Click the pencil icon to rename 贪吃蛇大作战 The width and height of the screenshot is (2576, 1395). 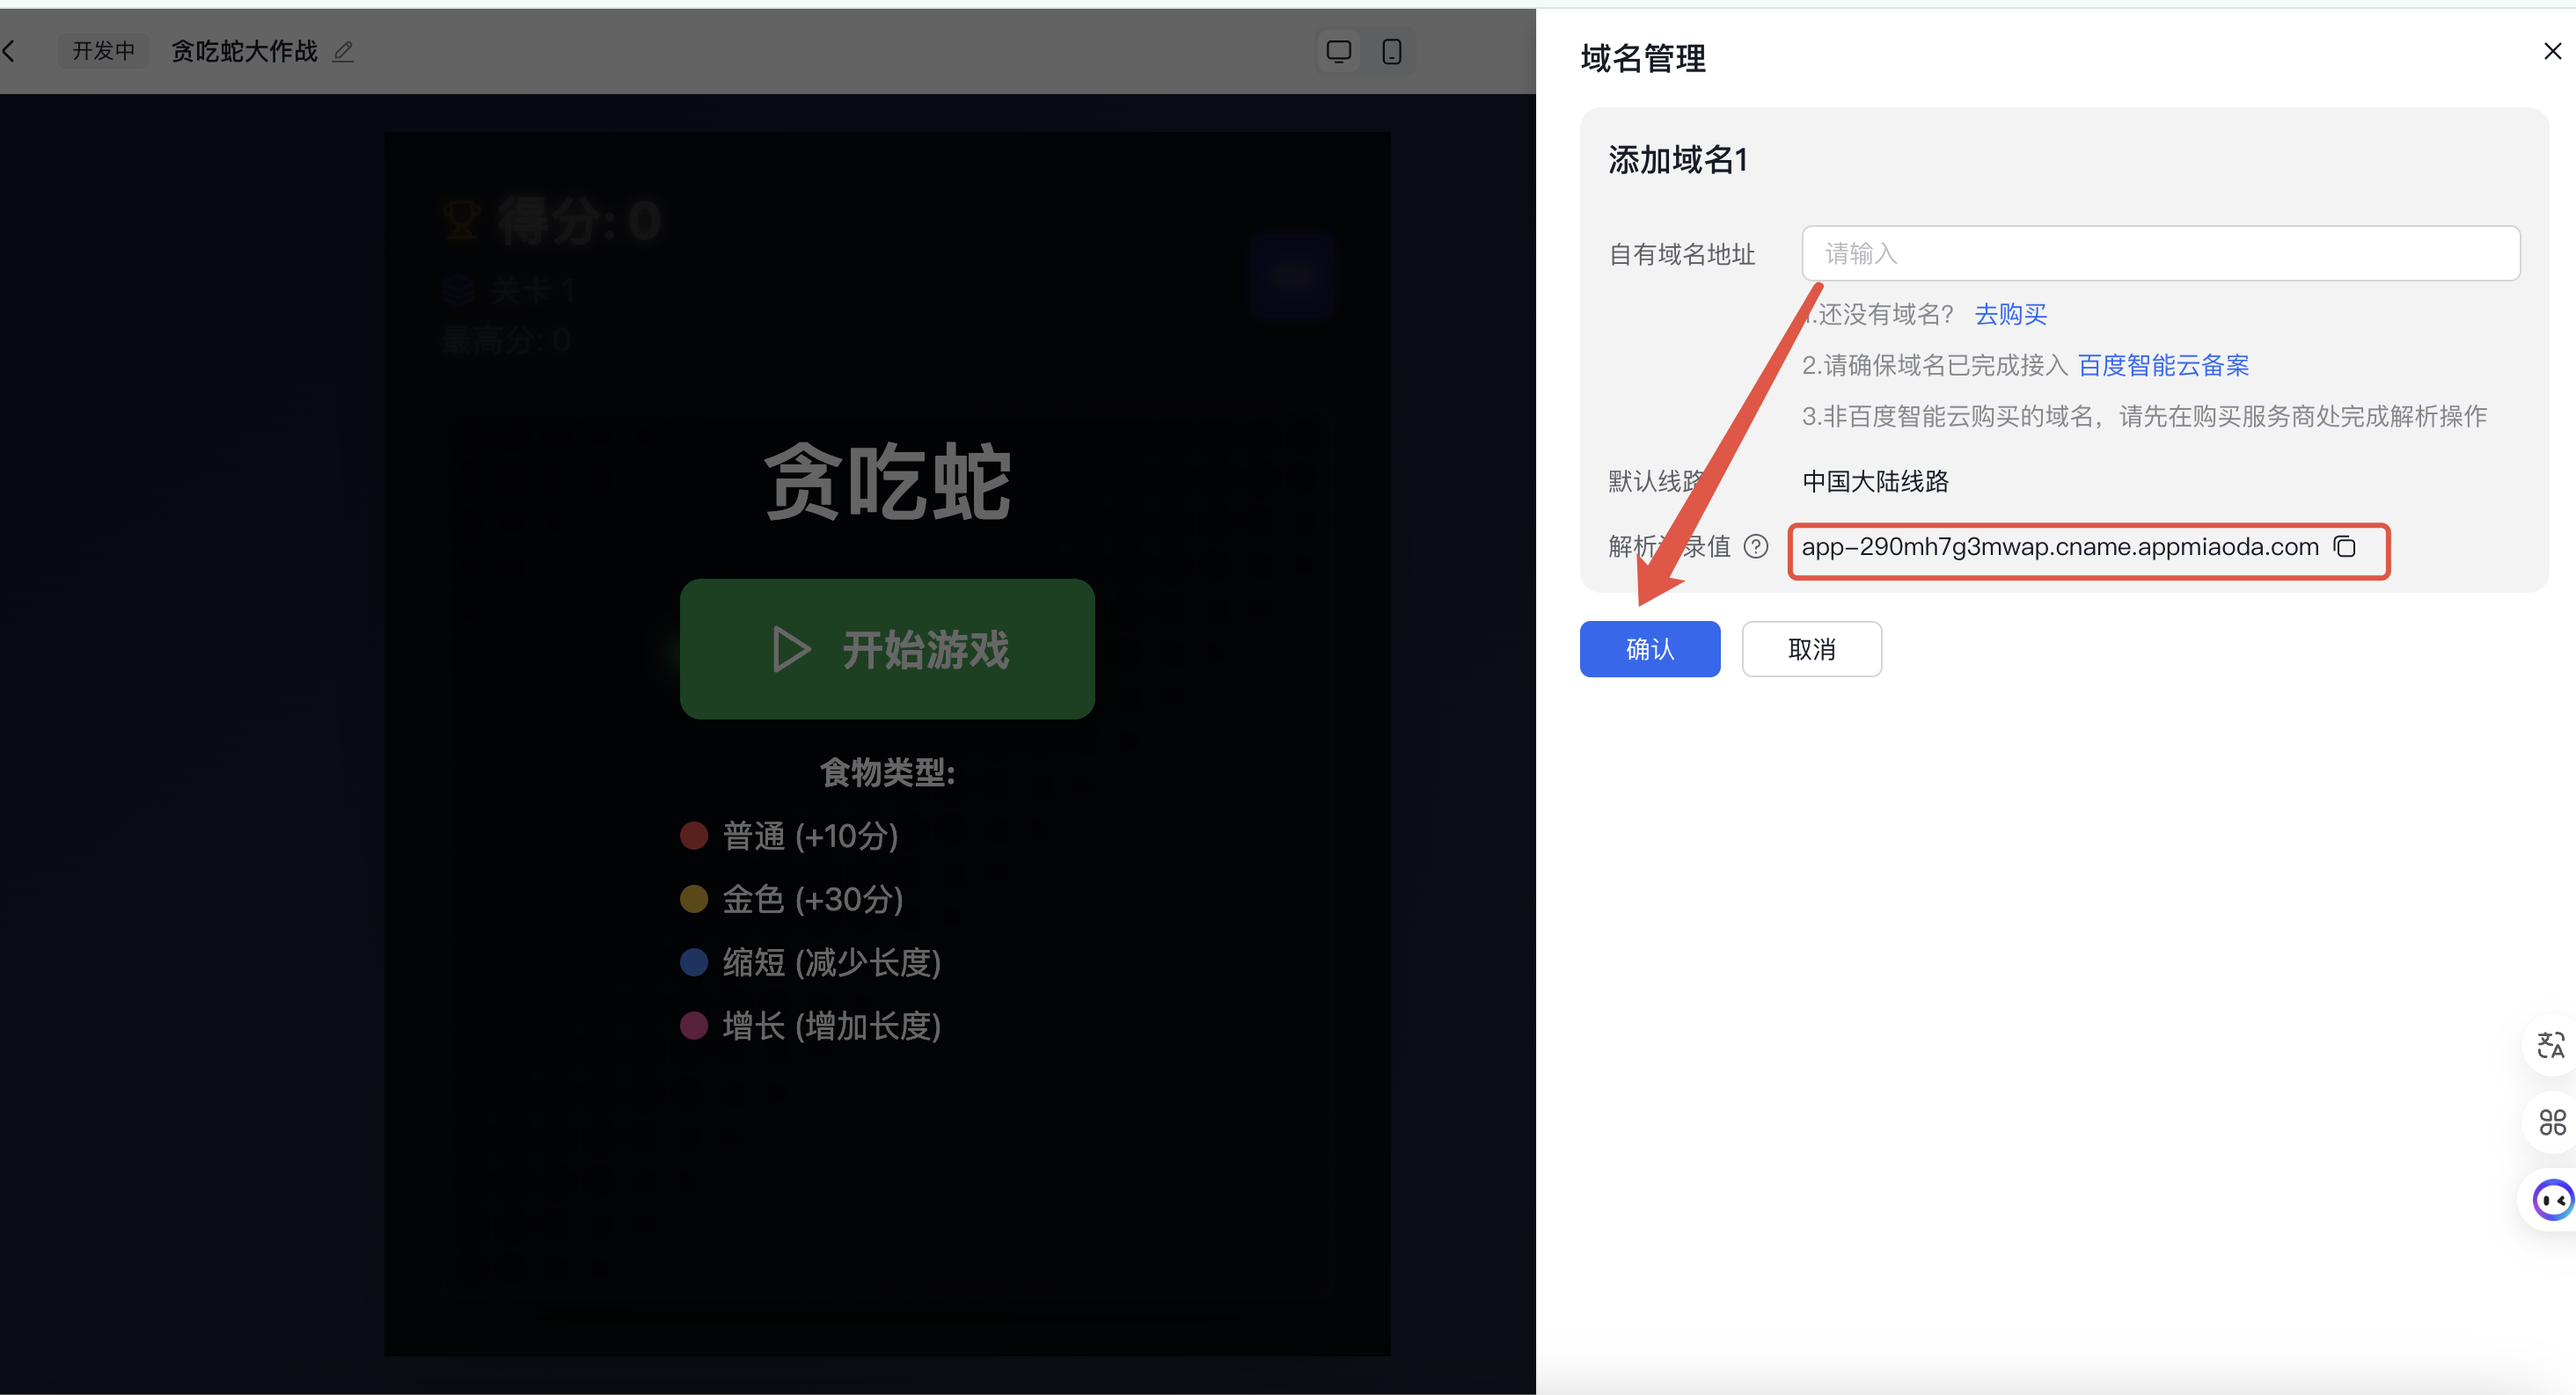point(343,51)
